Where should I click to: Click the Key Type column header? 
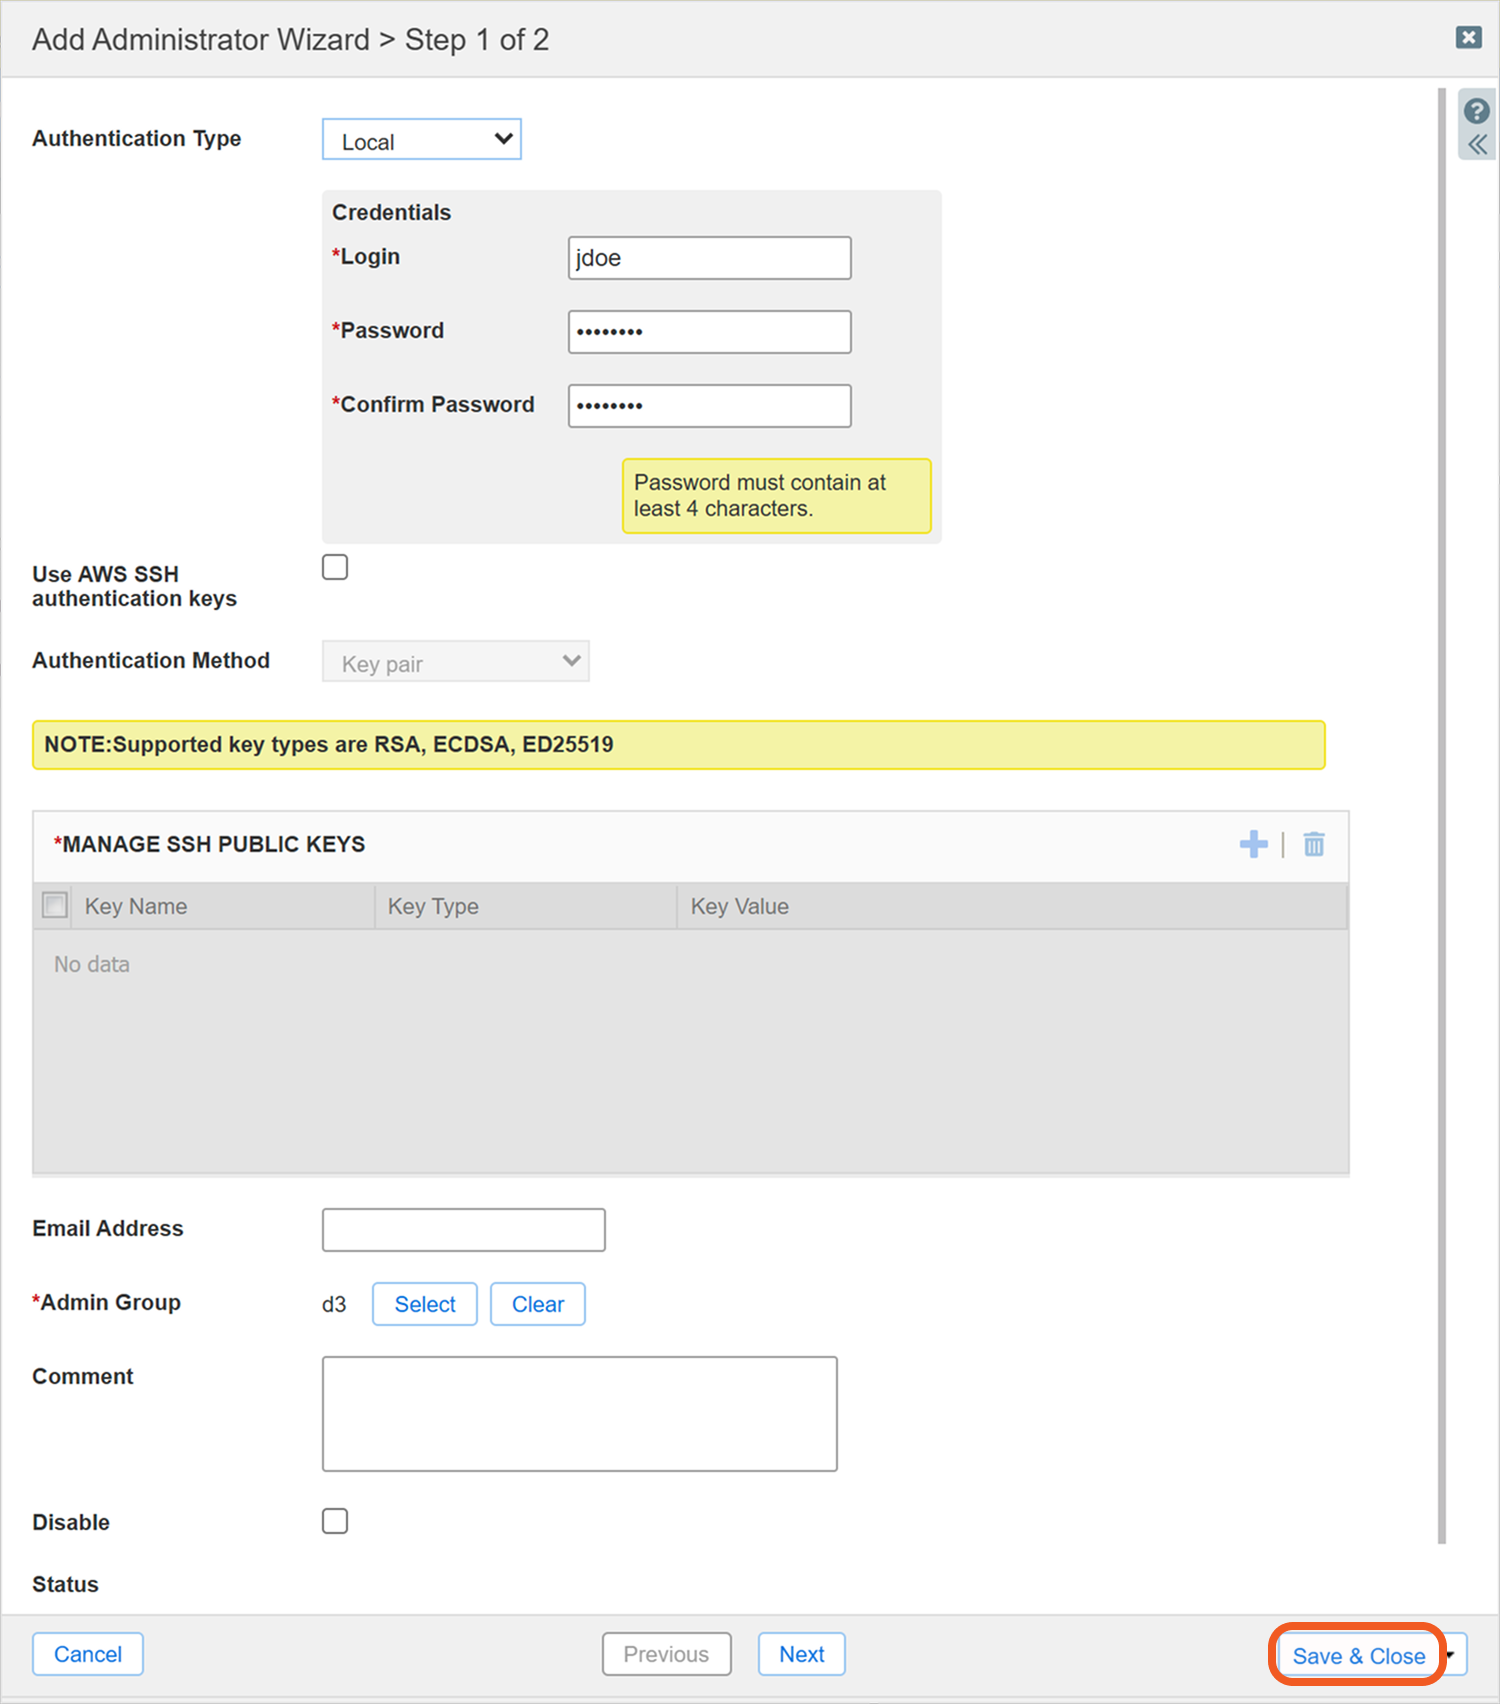click(x=433, y=906)
